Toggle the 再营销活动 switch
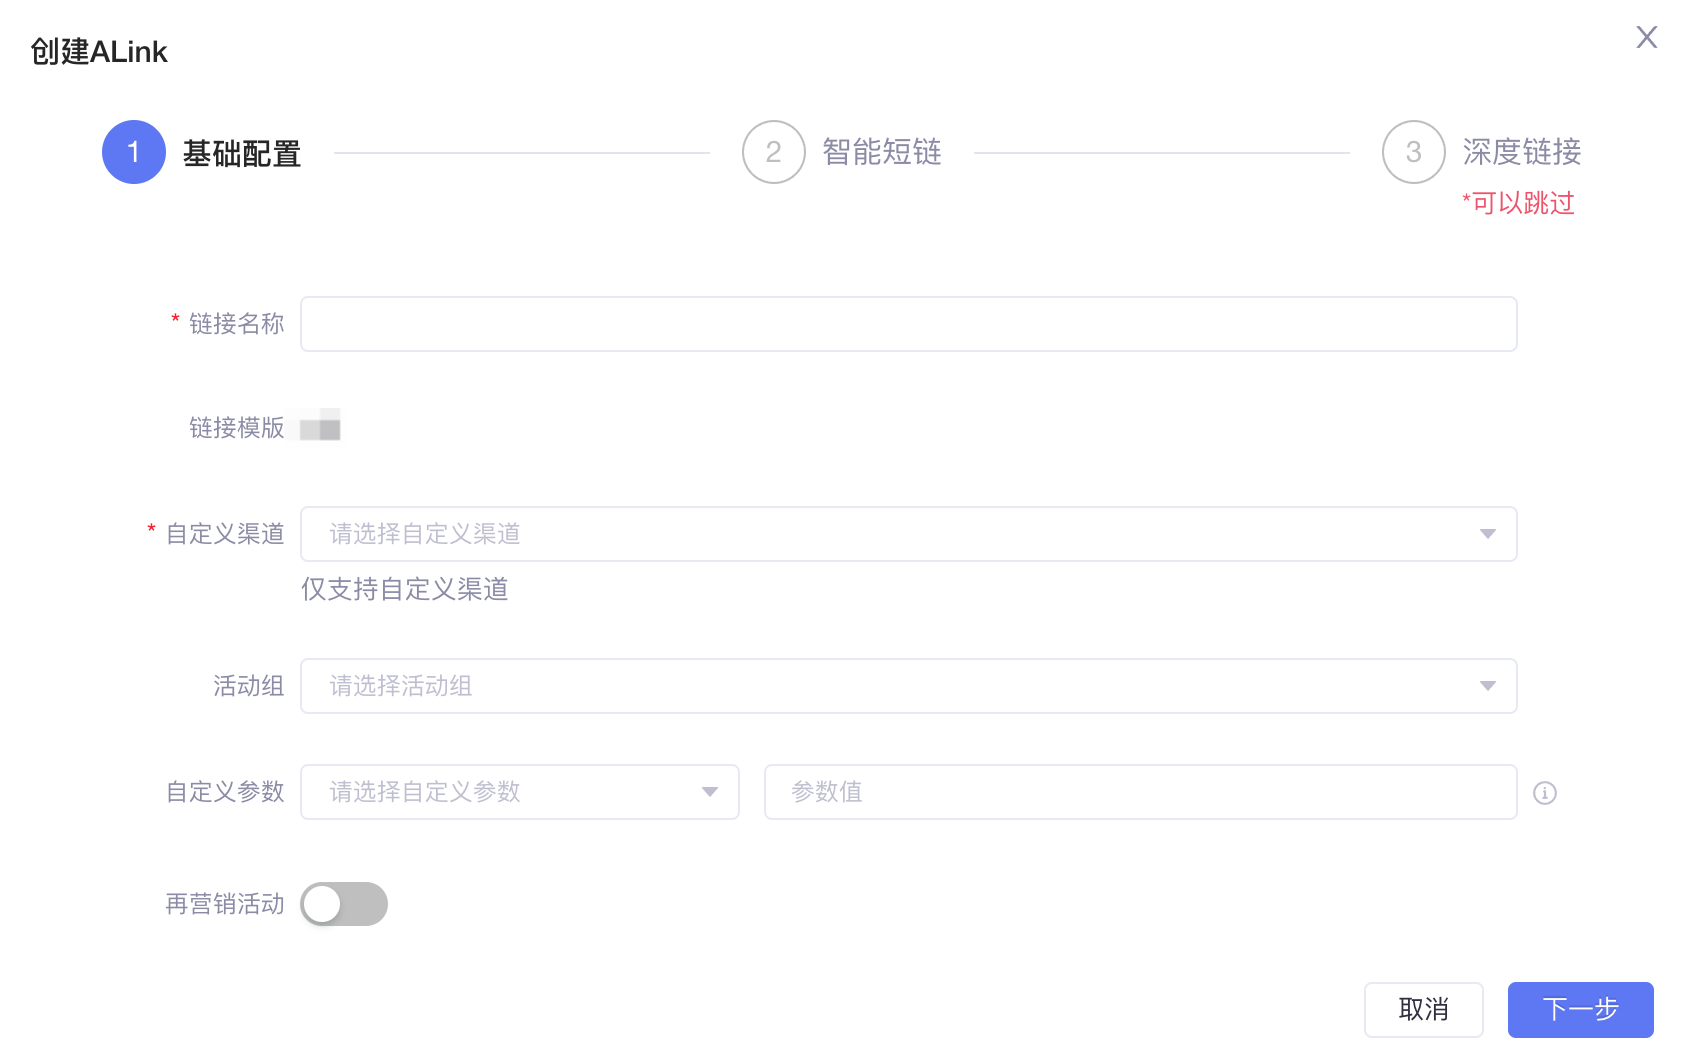The height and width of the screenshot is (1050, 1688). pos(344,904)
